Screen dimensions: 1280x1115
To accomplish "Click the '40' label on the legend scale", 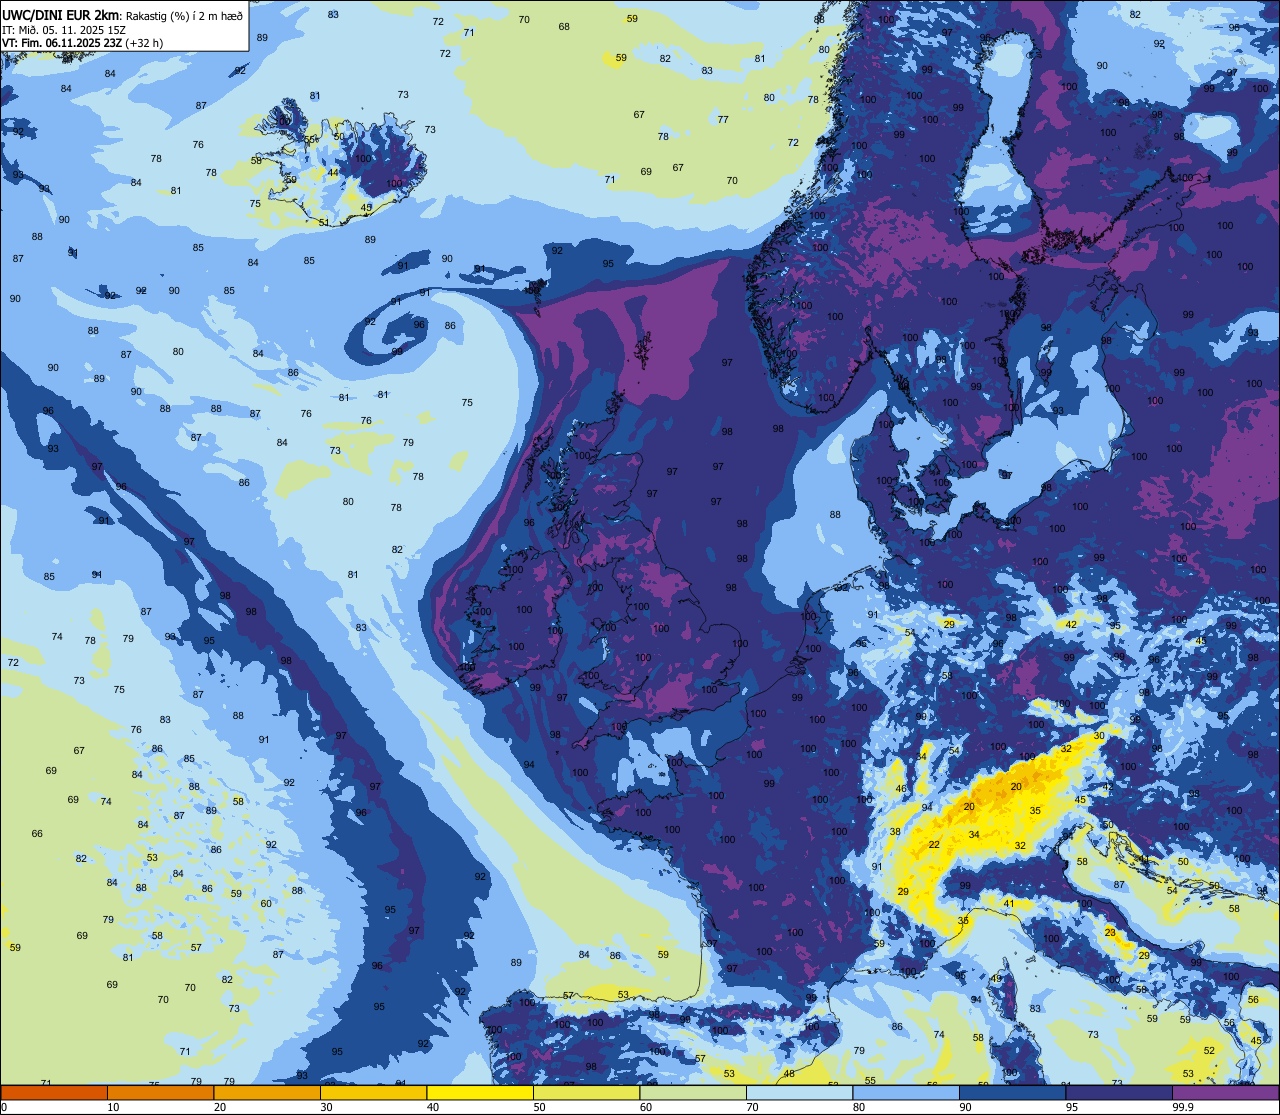I will pyautogui.click(x=432, y=1107).
